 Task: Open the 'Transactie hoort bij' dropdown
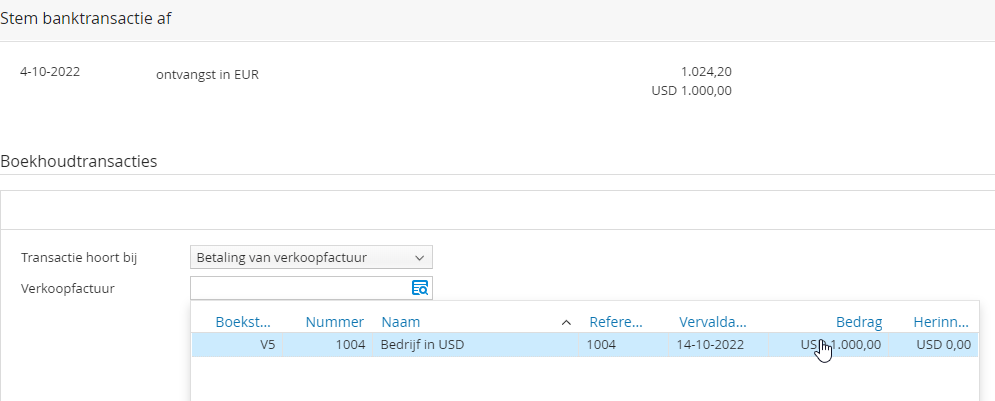coord(311,257)
